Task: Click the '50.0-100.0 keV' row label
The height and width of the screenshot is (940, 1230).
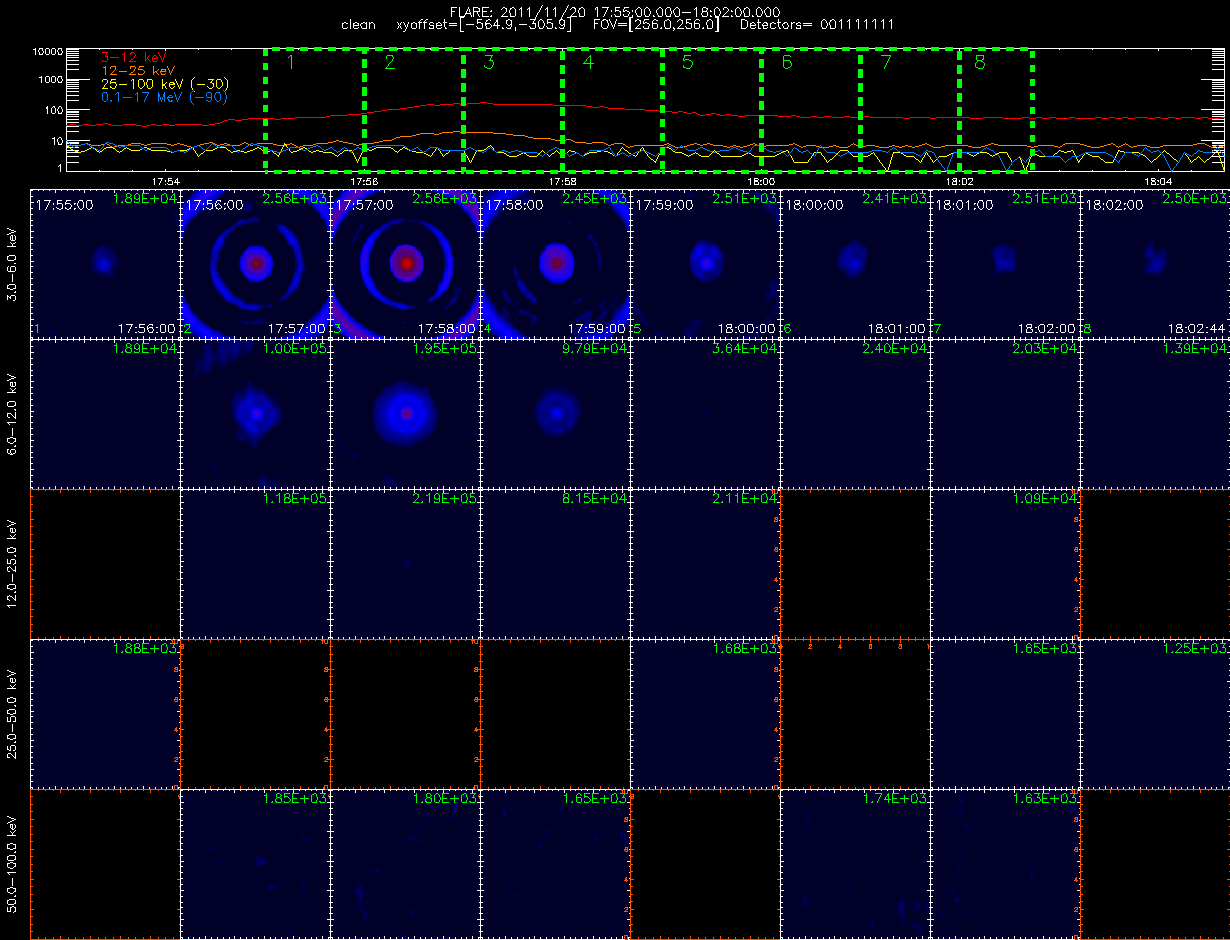Action: coord(12,863)
